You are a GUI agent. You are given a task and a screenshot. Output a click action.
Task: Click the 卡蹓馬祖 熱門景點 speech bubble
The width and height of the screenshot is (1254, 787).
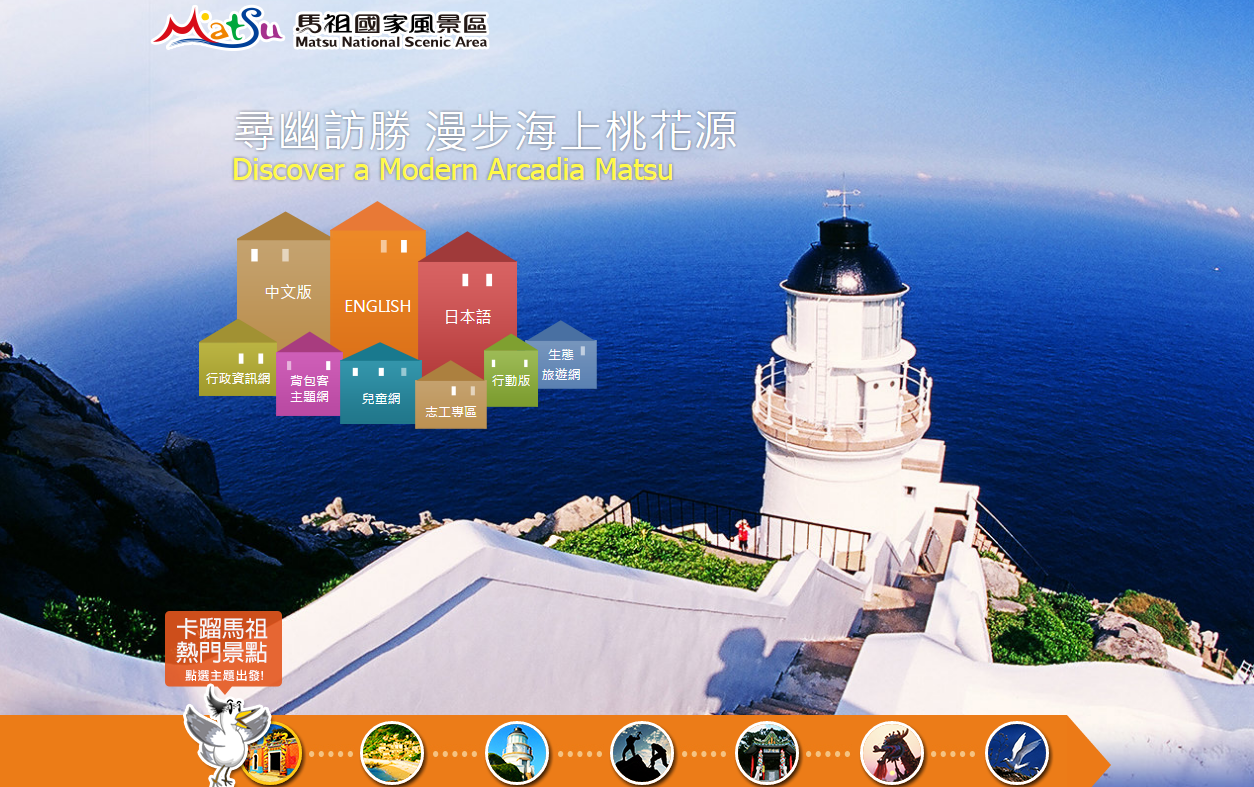223,648
